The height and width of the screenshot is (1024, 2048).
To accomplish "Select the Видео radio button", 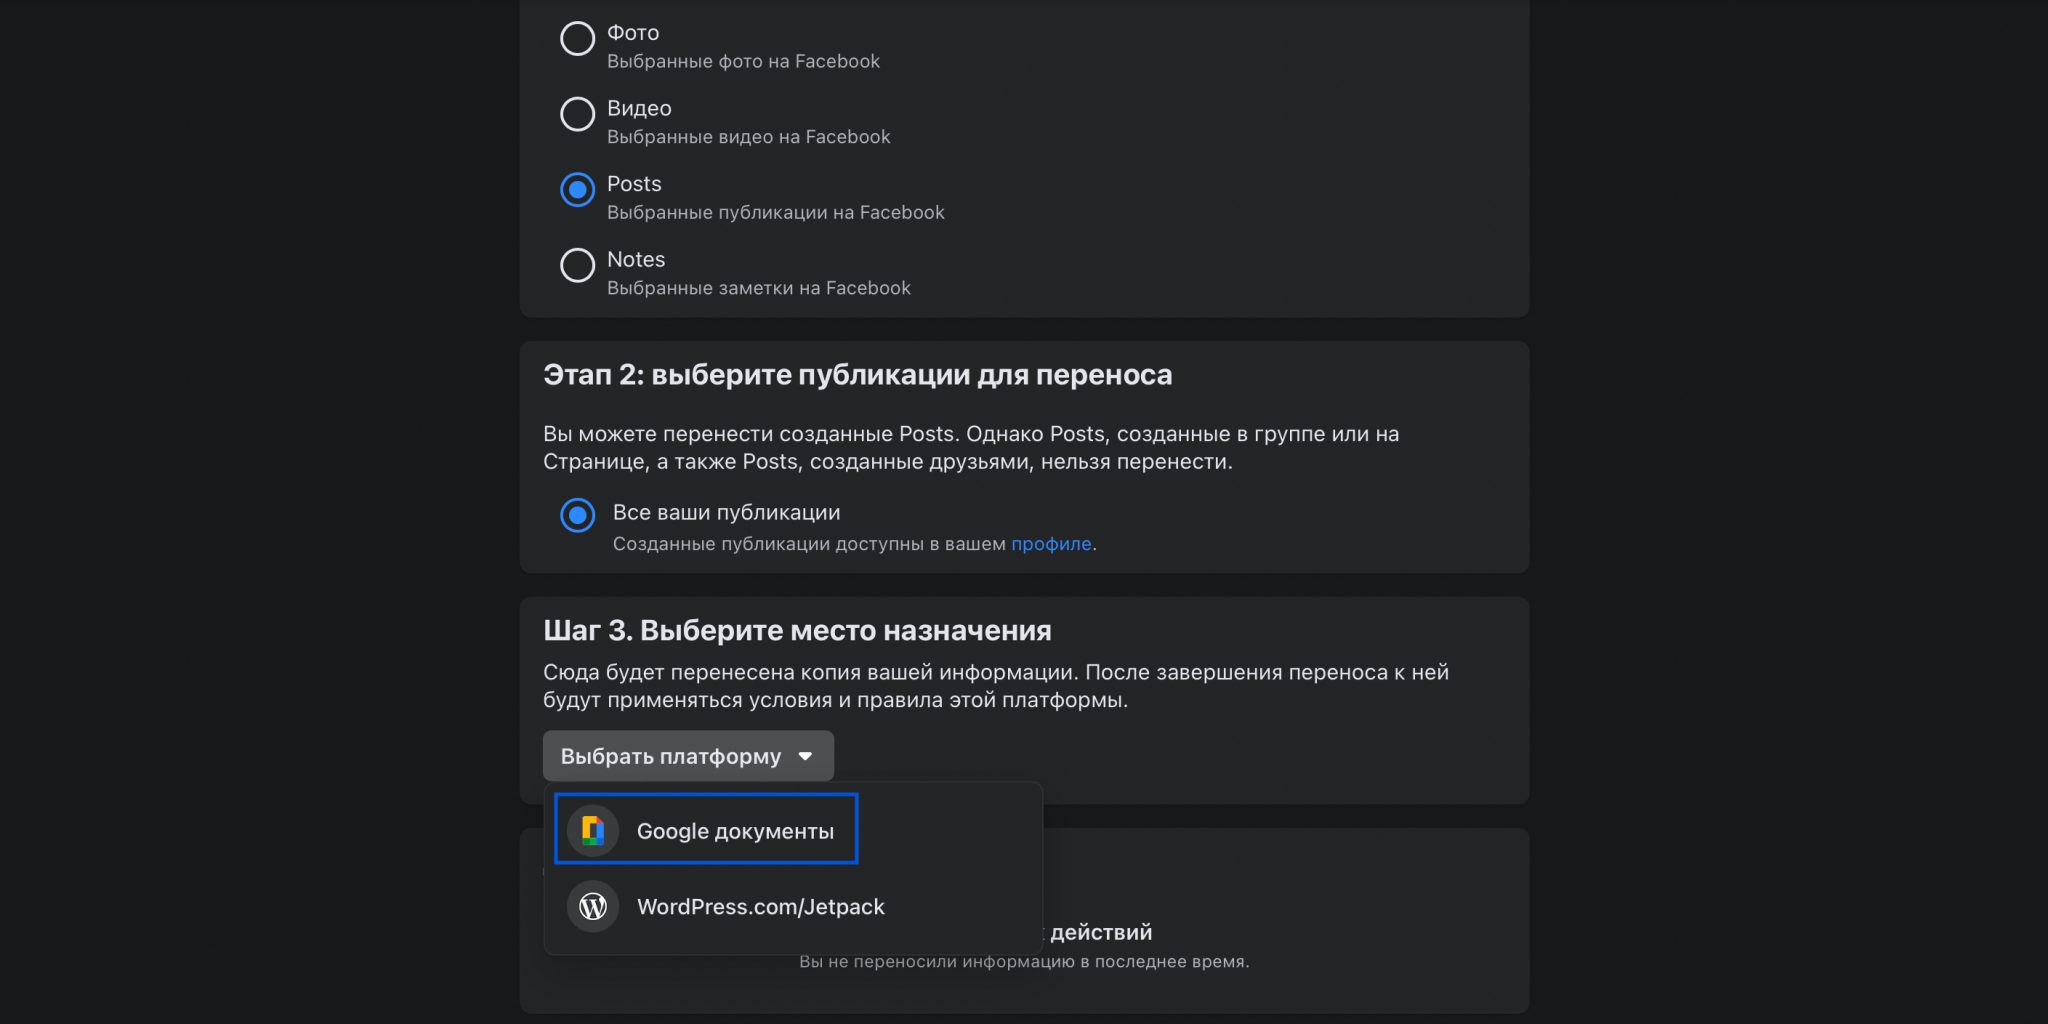I will (577, 114).
